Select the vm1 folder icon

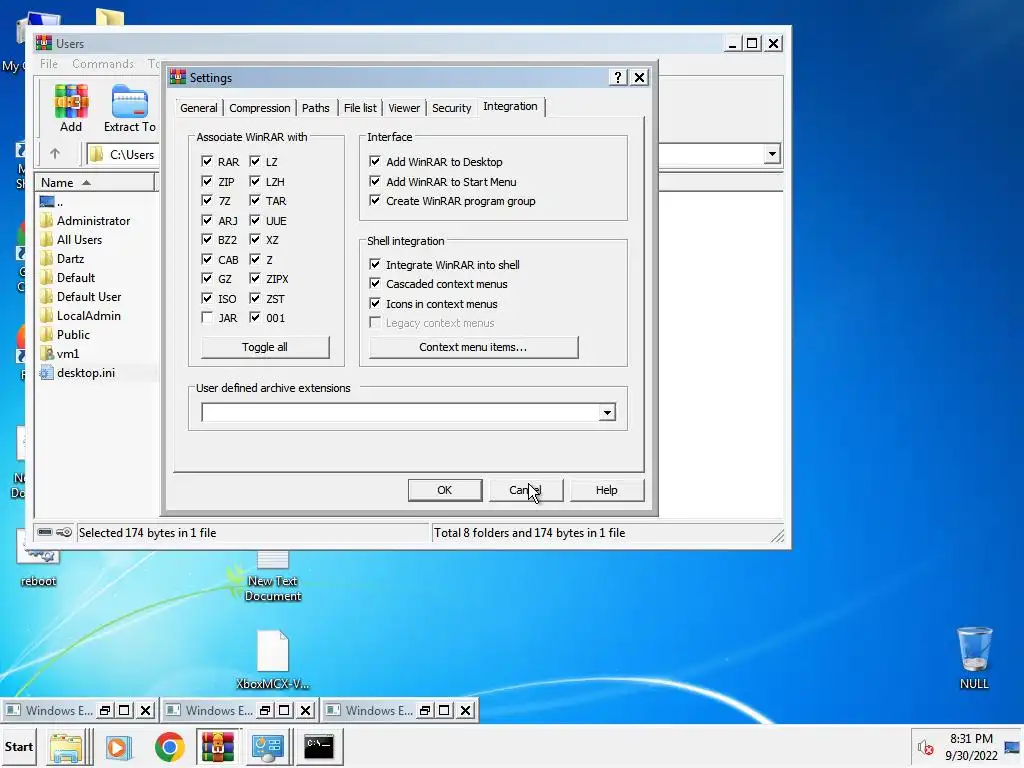46,353
